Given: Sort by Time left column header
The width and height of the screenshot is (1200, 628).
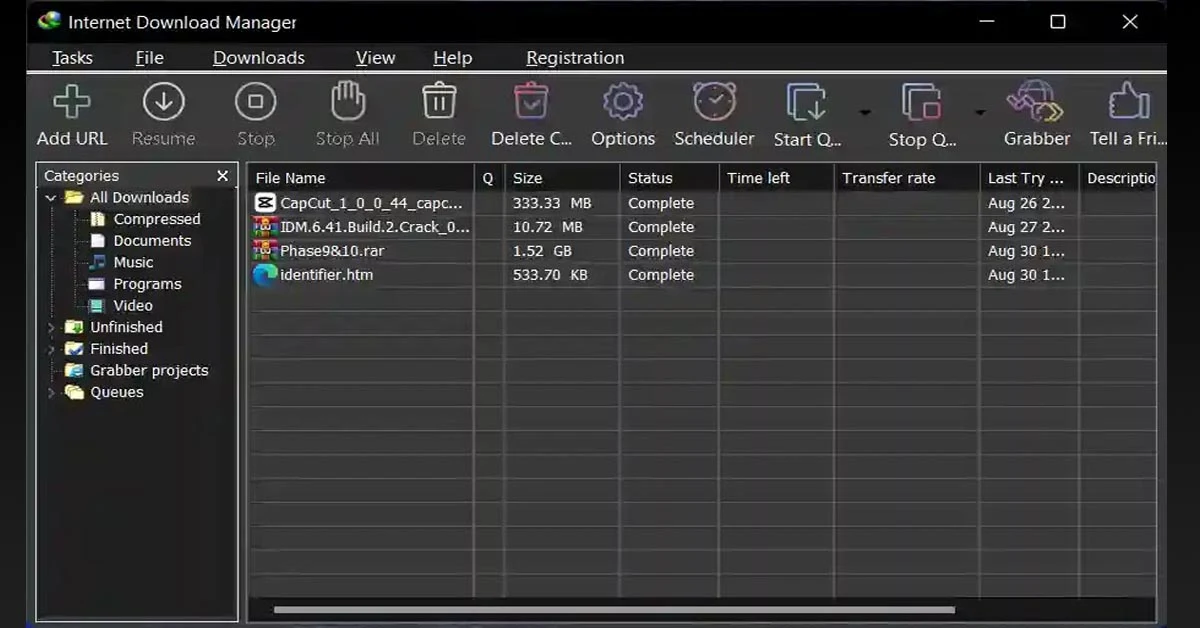Looking at the screenshot, I should [776, 178].
